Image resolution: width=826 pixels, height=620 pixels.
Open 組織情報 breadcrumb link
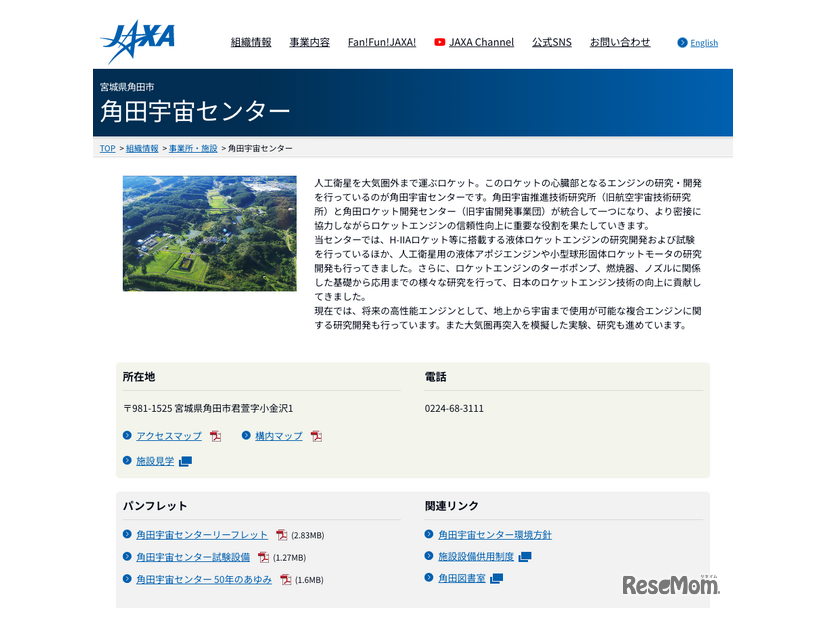tap(142, 149)
